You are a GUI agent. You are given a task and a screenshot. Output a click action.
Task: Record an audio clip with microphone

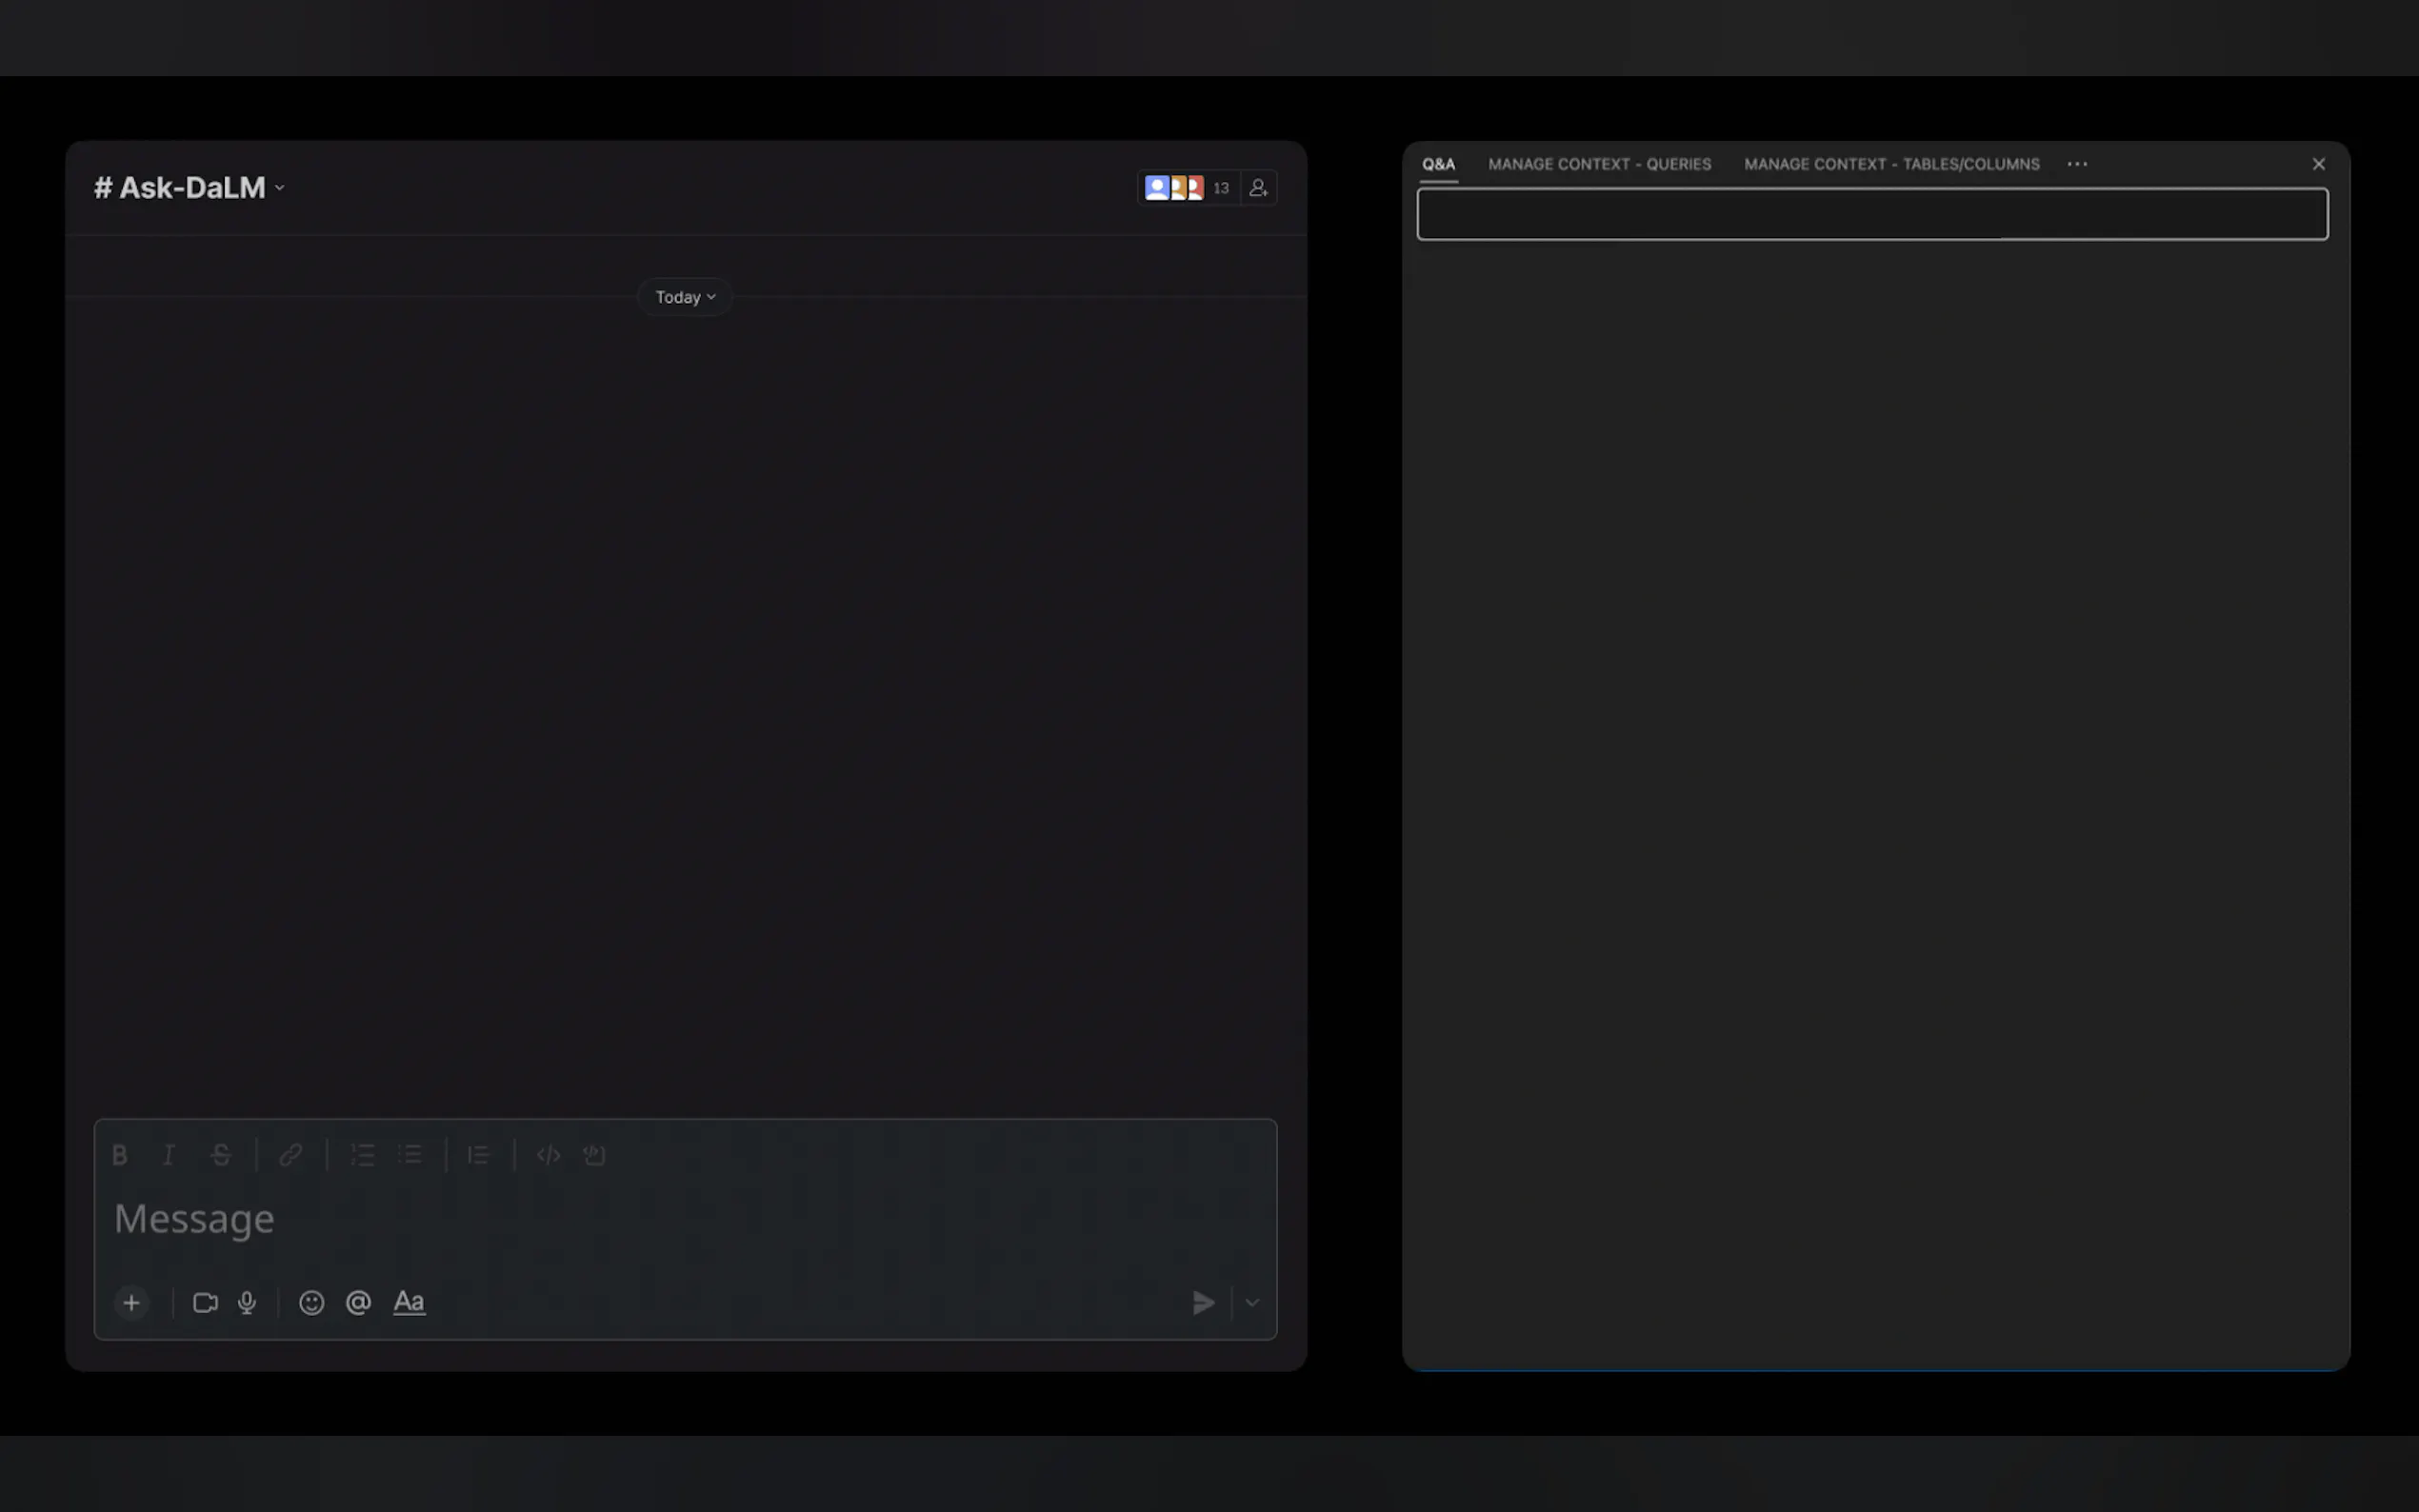(247, 1302)
